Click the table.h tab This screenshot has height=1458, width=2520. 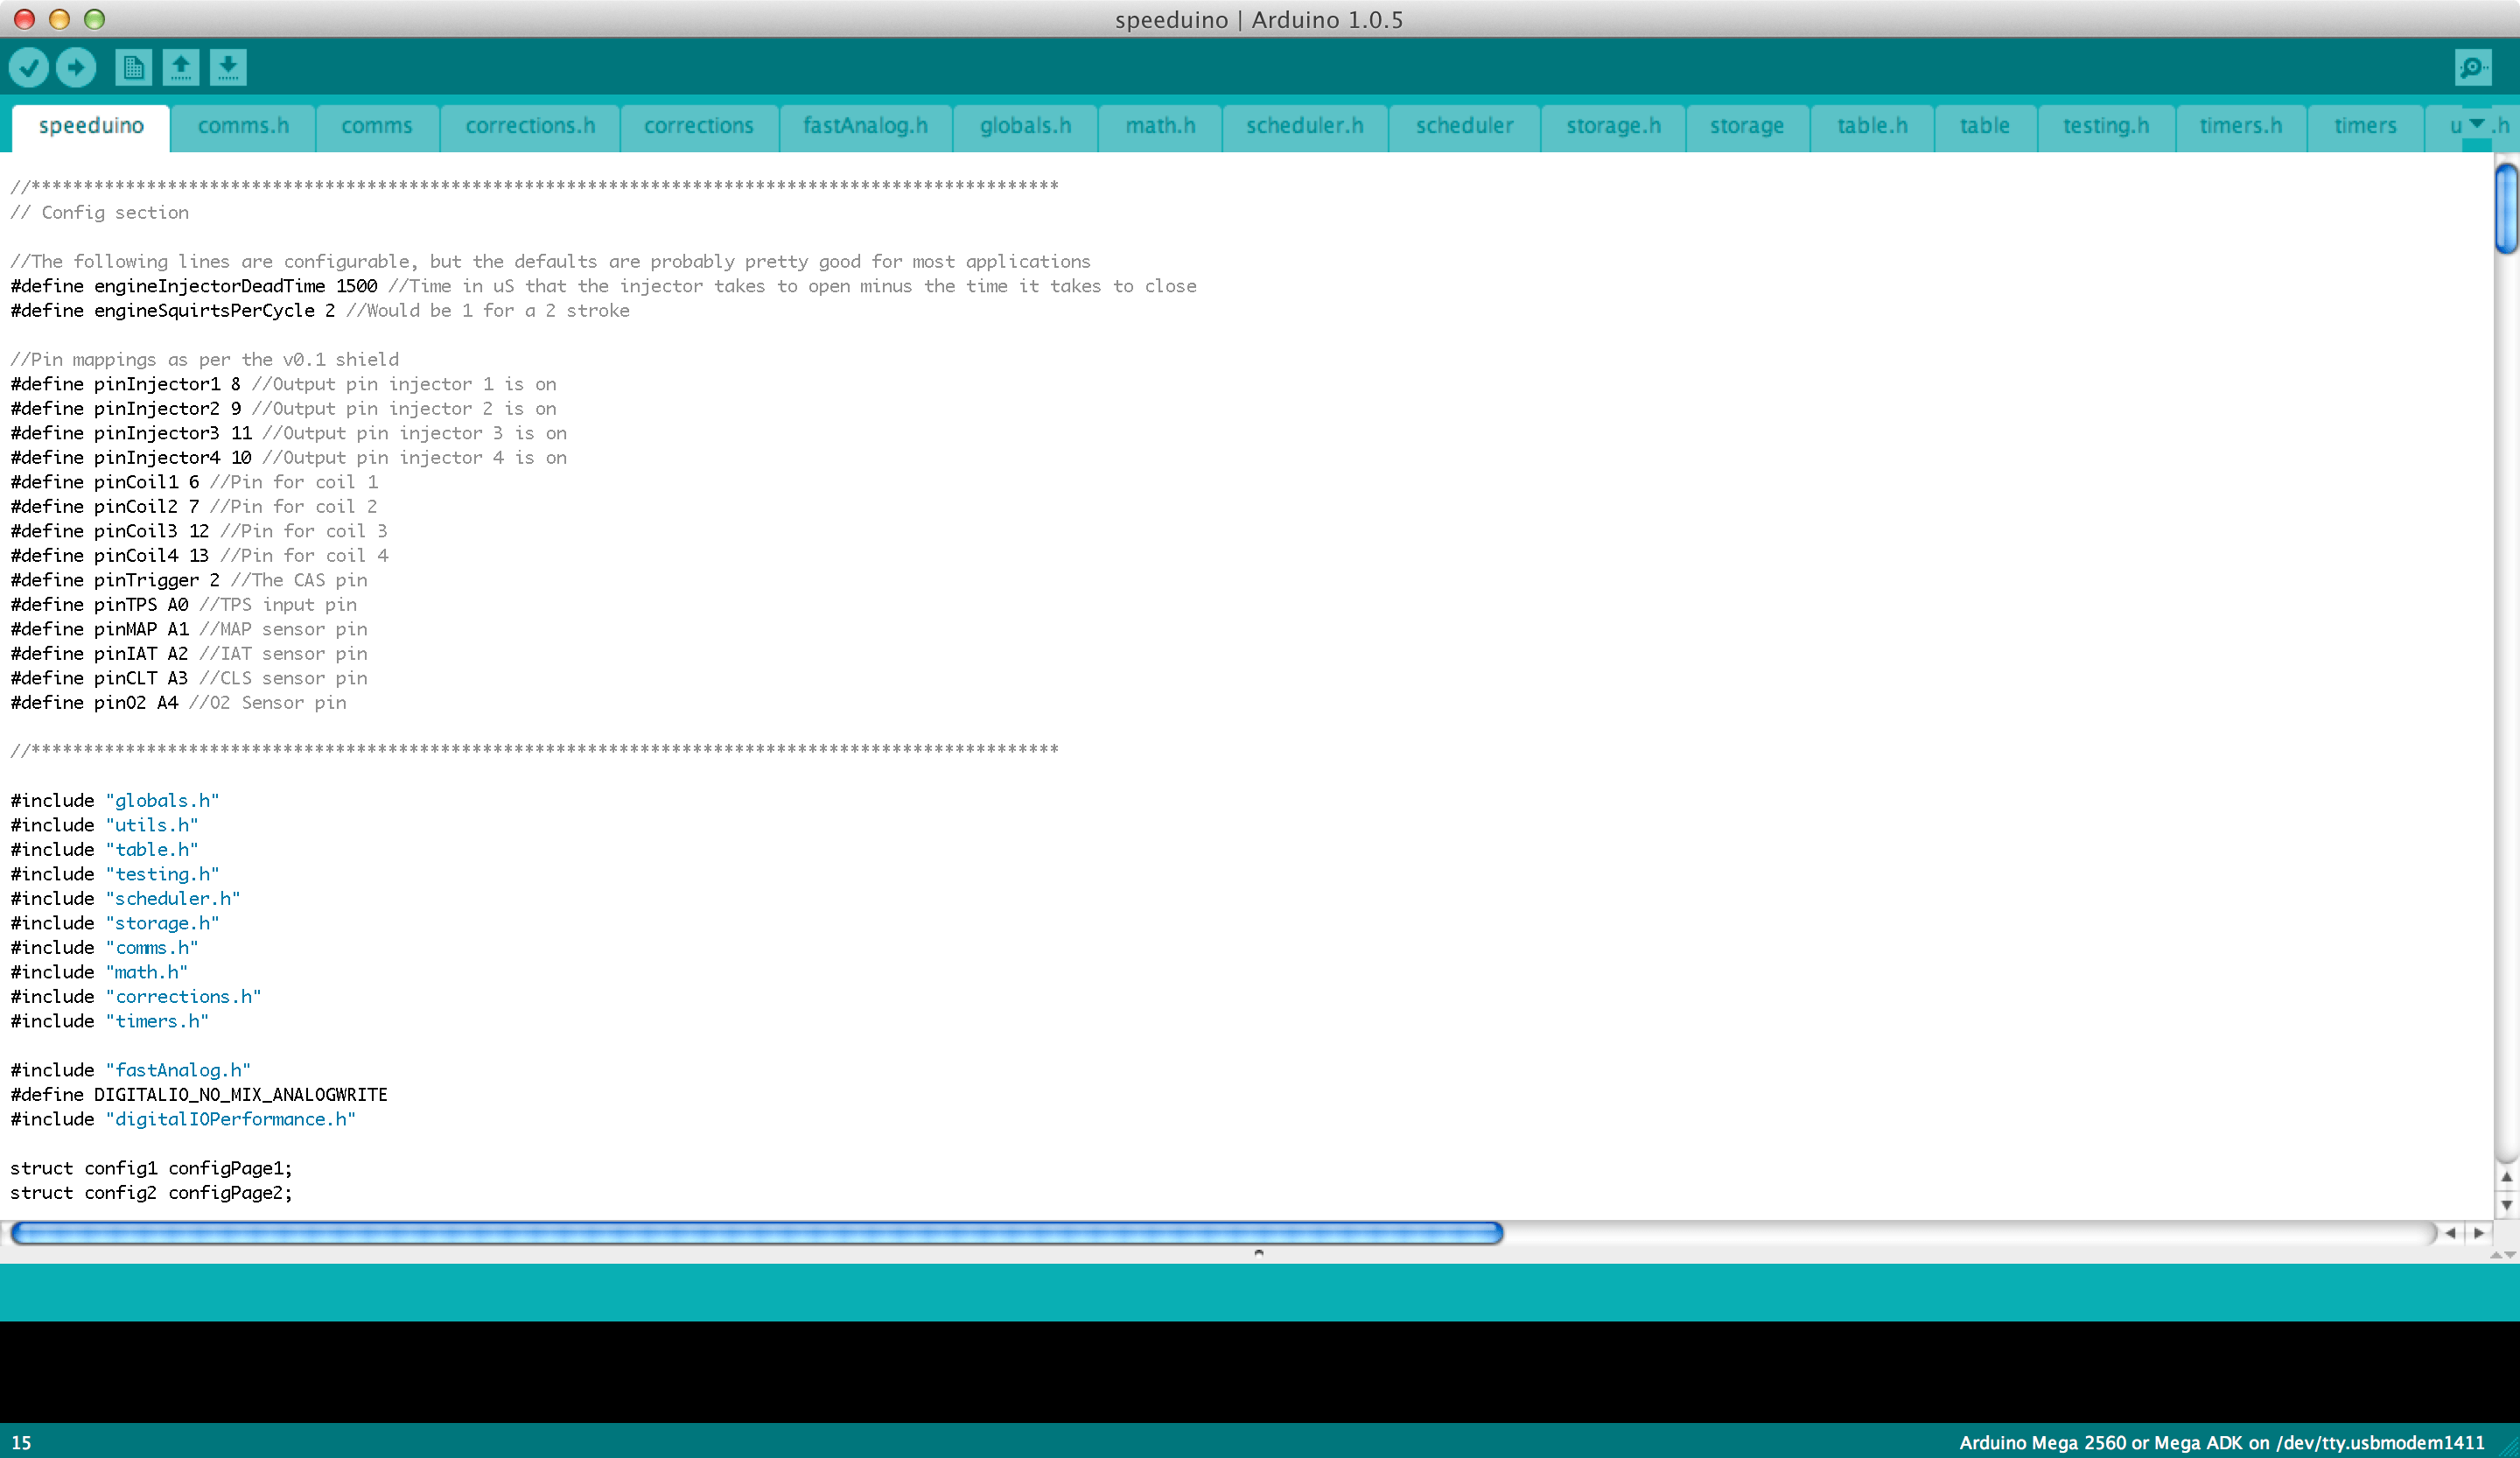pyautogui.click(x=1872, y=125)
